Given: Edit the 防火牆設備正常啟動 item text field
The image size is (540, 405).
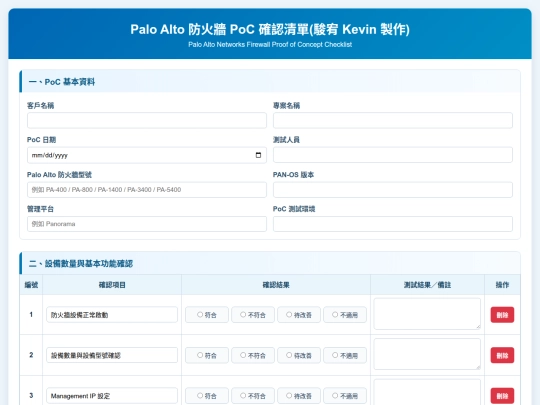Looking at the screenshot, I should coord(112,315).
